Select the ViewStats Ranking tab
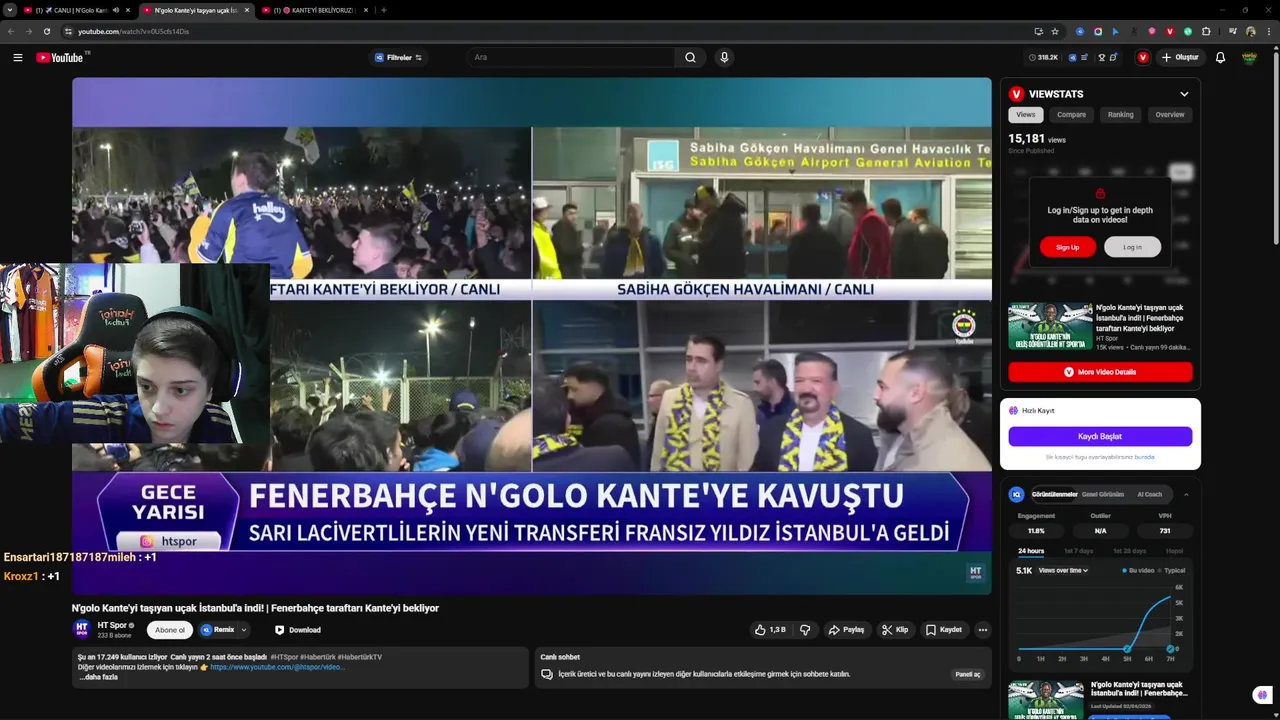Screen dimensions: 1280x720 point(1120,115)
